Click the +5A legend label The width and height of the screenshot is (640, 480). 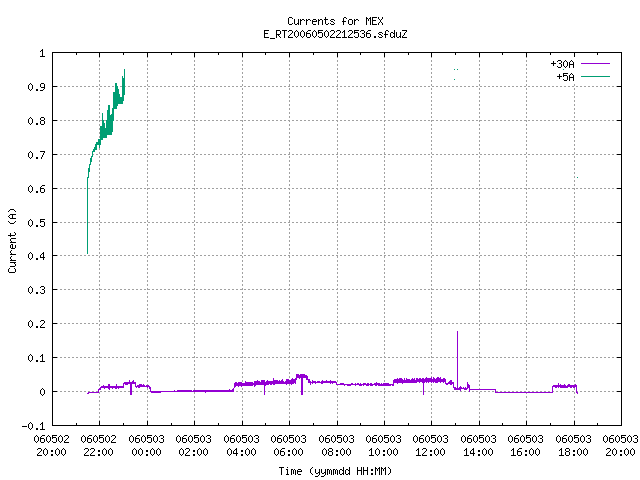tap(565, 77)
